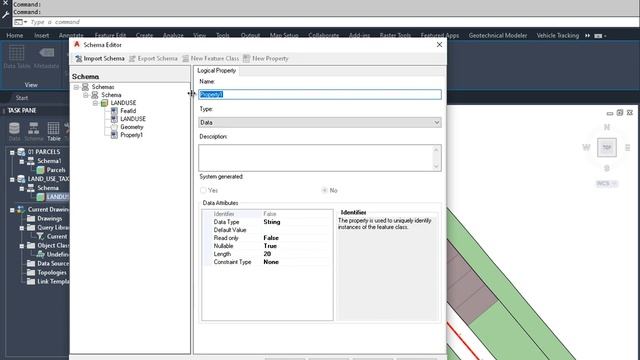Image resolution: width=640 pixels, height=360 pixels.
Task: Click the Data Type String value
Action: click(272, 222)
